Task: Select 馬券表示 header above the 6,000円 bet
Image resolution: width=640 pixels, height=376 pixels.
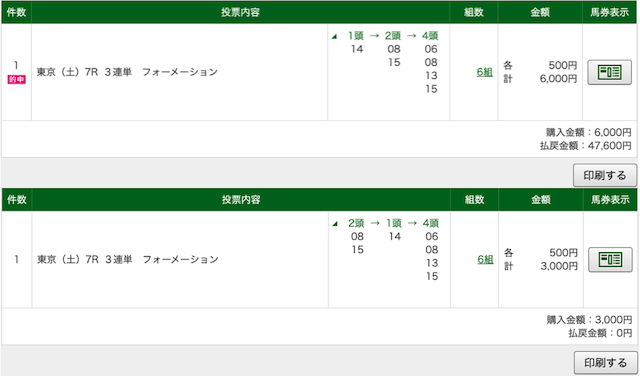Action: click(x=609, y=12)
